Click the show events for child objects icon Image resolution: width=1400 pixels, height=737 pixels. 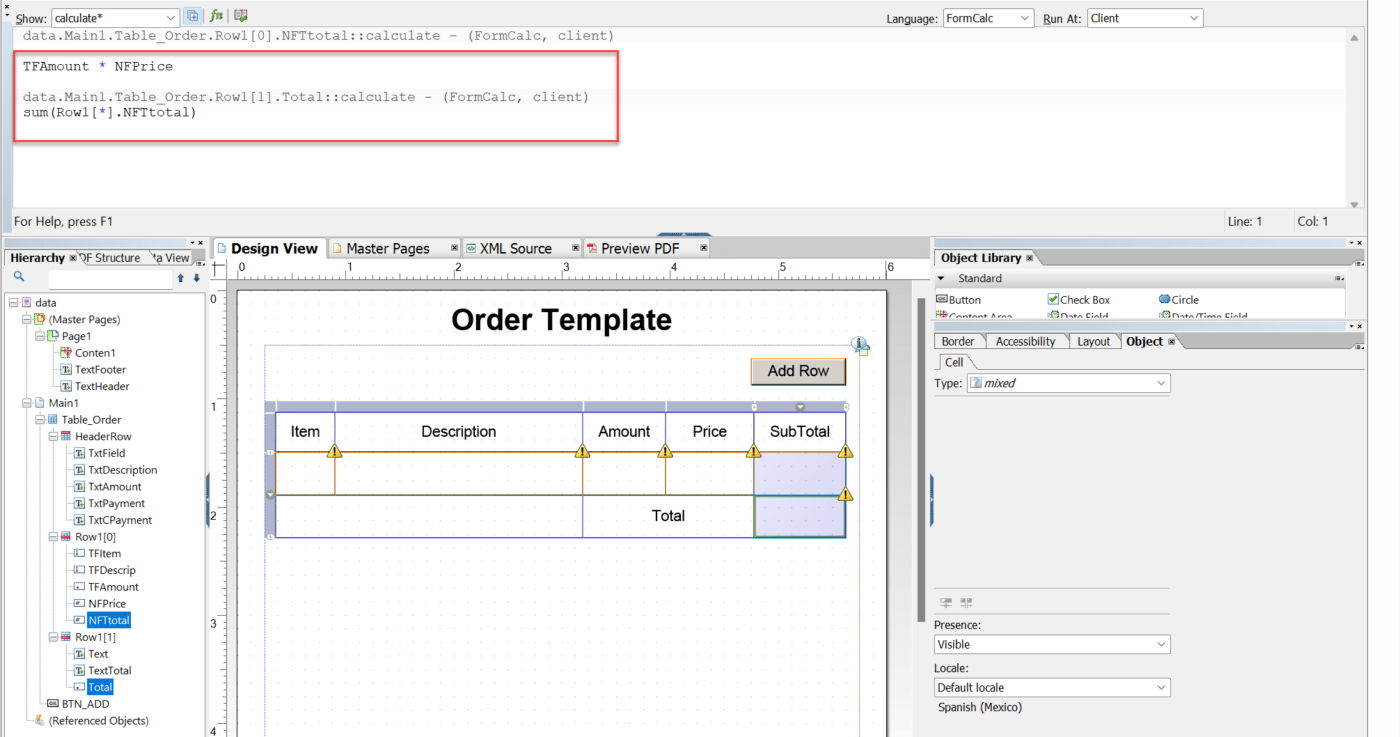(x=192, y=17)
